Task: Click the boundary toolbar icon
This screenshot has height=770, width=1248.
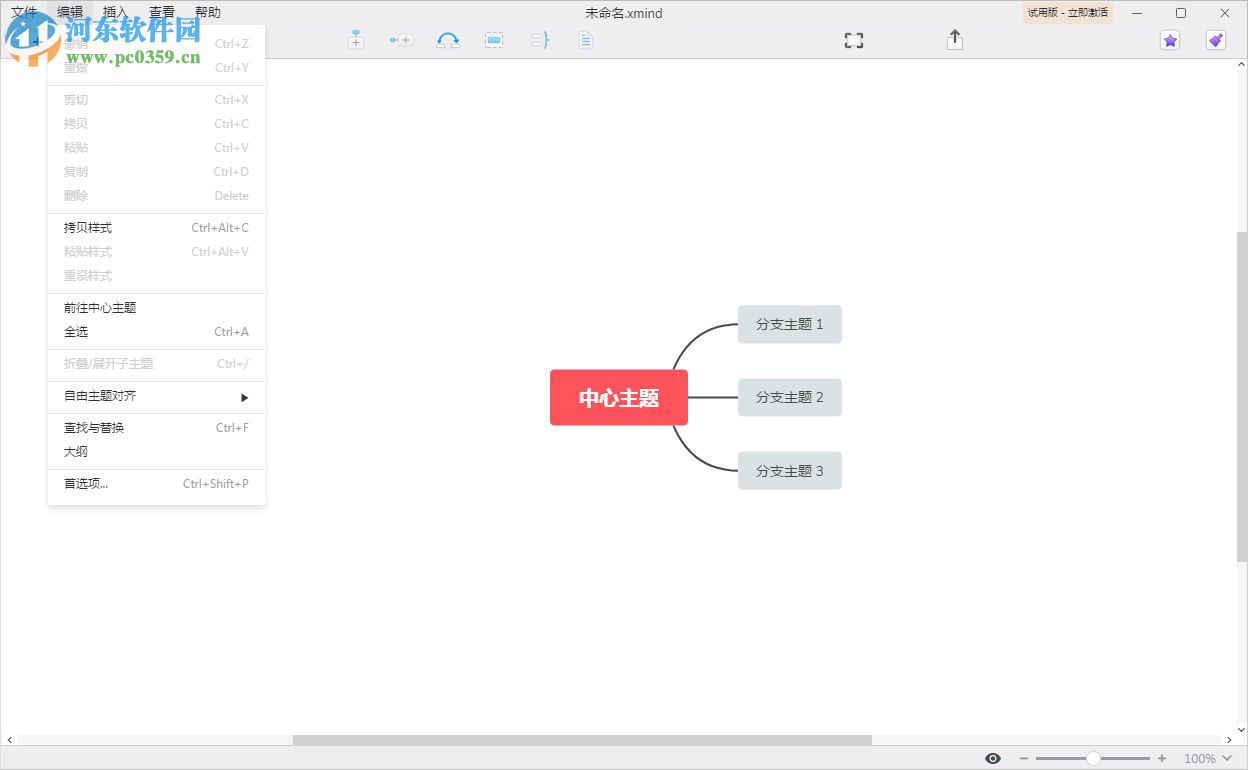Action: point(494,40)
